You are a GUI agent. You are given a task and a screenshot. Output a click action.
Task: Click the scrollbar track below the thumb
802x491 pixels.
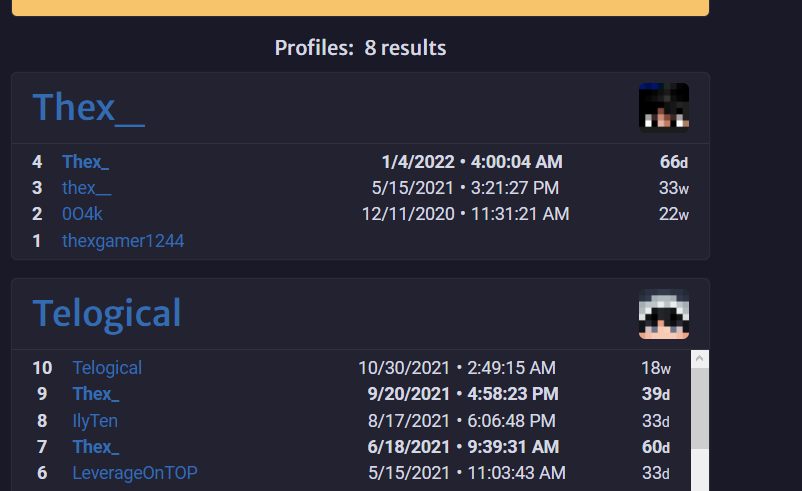click(700, 471)
